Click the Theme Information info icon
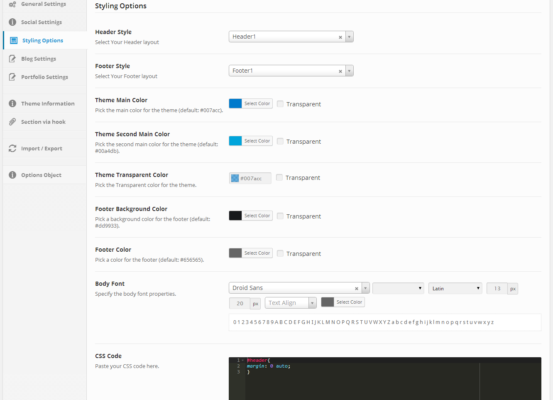This screenshot has width=553, height=400. pyautogui.click(x=12, y=103)
